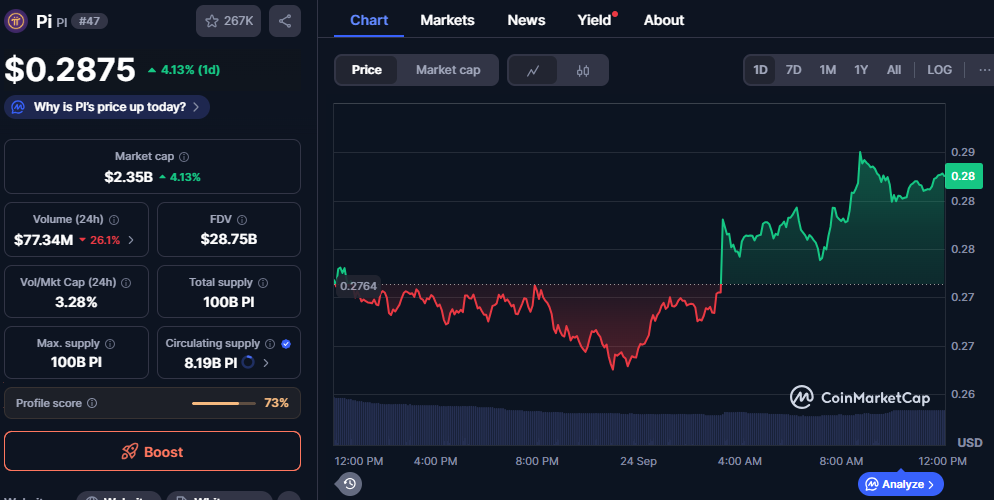This screenshot has width=994, height=500.
Task: Click the $0.2875 price heading
Action: point(70,70)
